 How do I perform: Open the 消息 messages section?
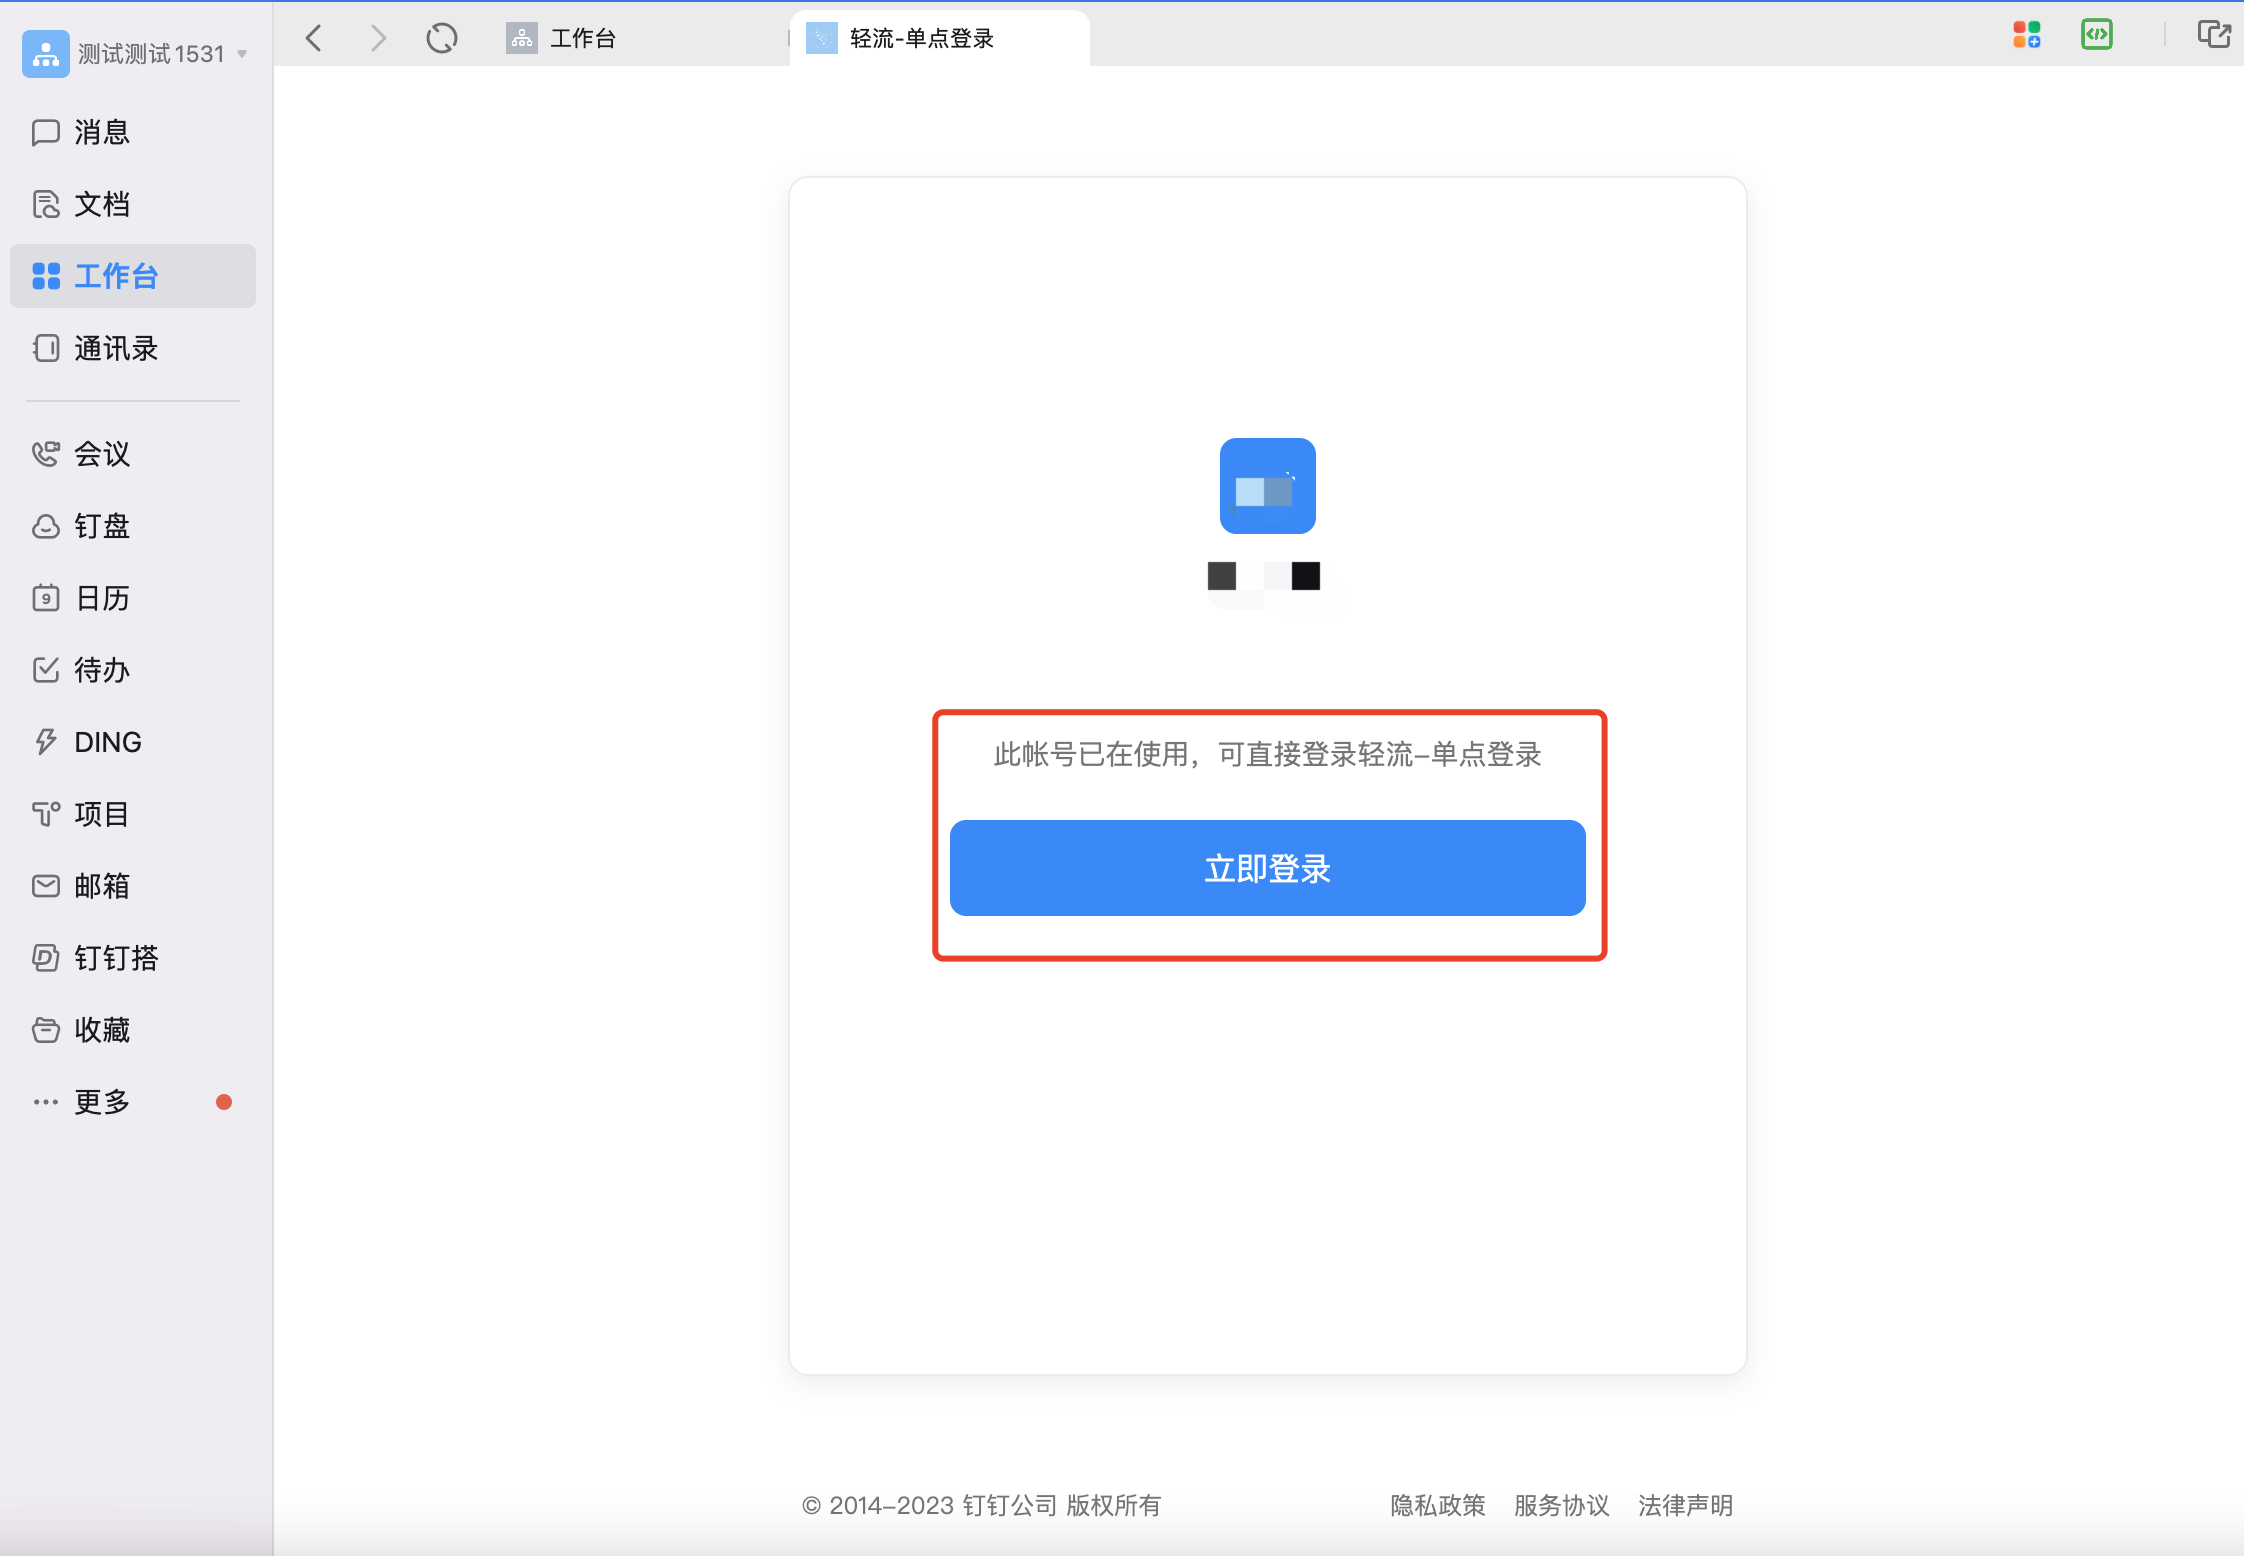(x=82, y=132)
